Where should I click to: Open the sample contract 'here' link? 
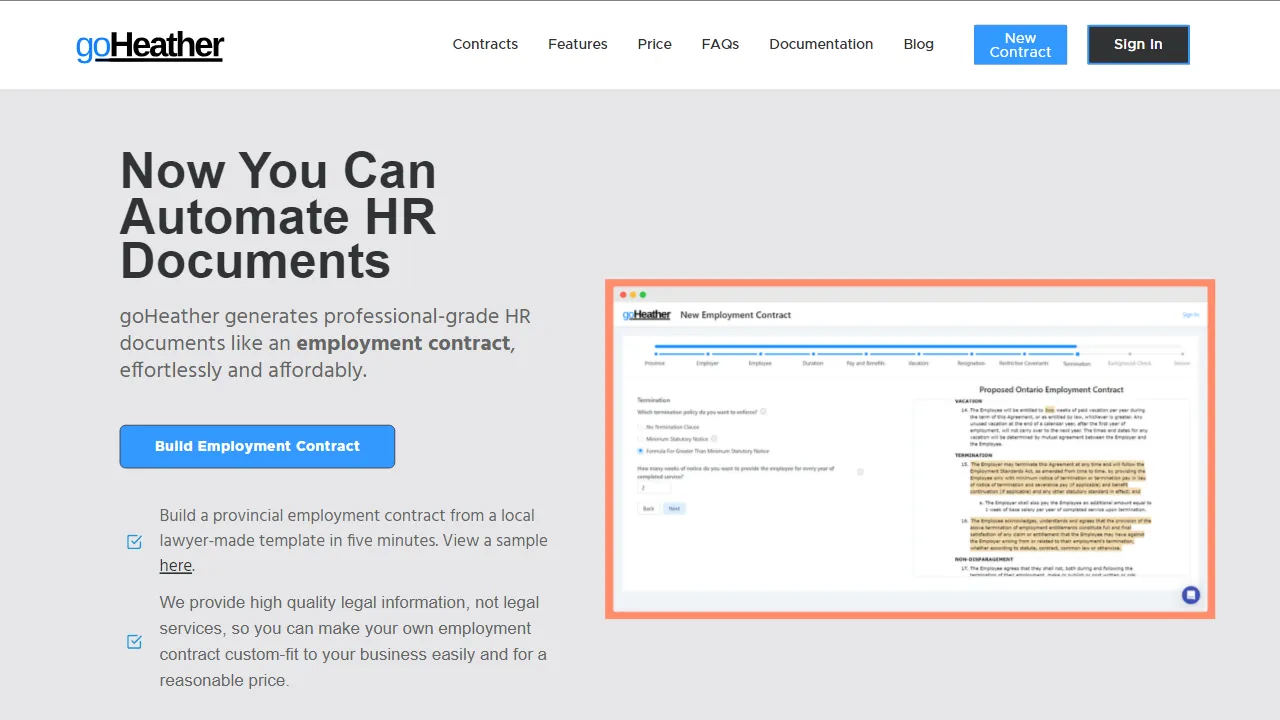point(175,566)
